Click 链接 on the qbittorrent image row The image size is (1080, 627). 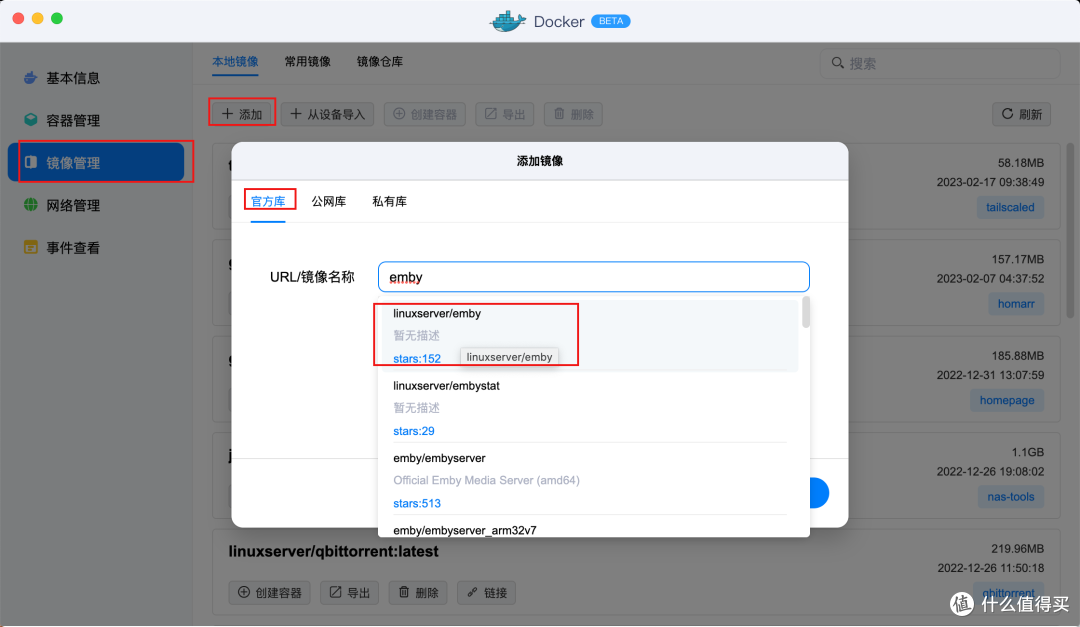[x=487, y=593]
